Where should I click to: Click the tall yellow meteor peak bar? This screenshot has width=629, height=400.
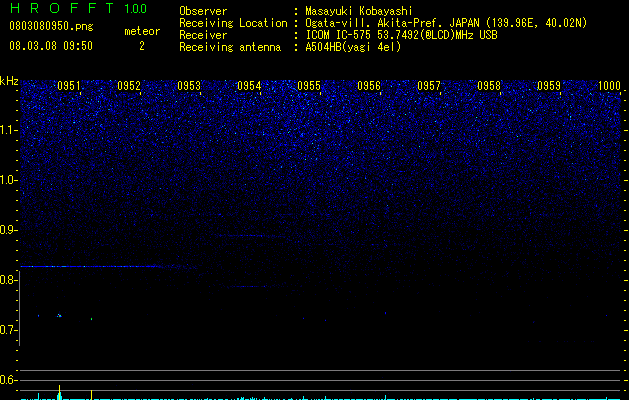(x=59, y=392)
